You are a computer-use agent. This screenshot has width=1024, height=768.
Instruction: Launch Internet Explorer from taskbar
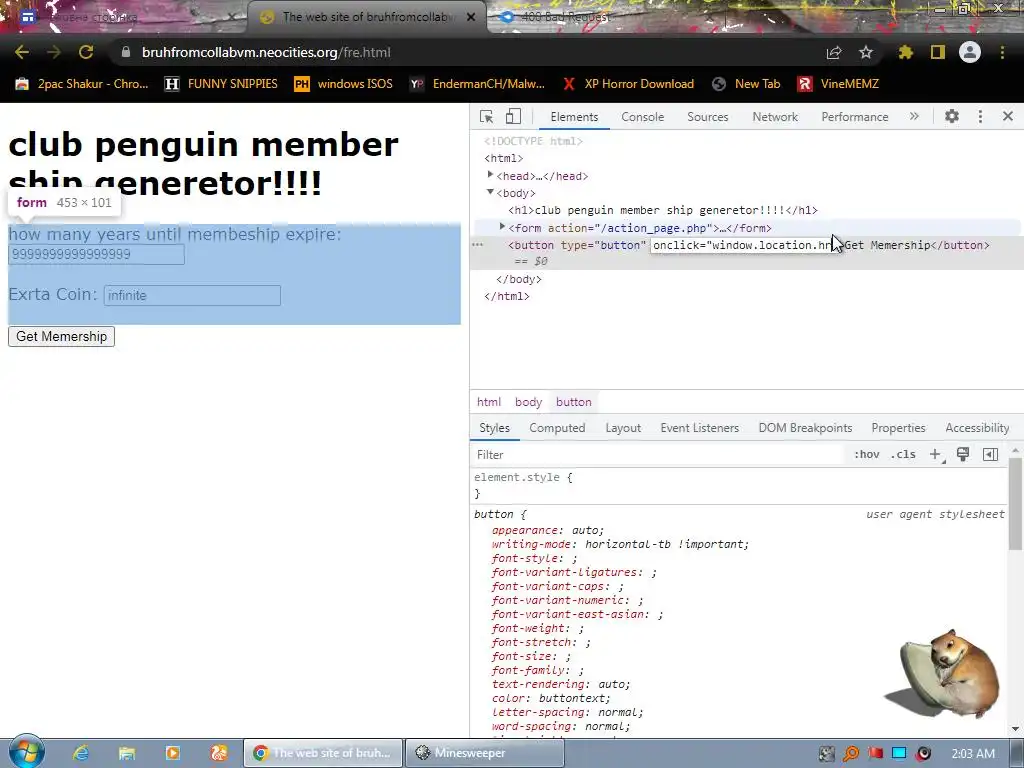click(x=81, y=753)
